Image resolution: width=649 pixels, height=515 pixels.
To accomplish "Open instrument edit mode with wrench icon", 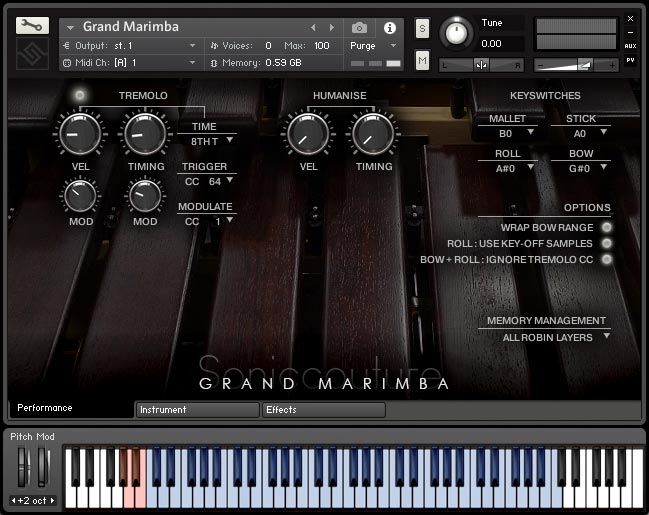I will tap(32, 26).
